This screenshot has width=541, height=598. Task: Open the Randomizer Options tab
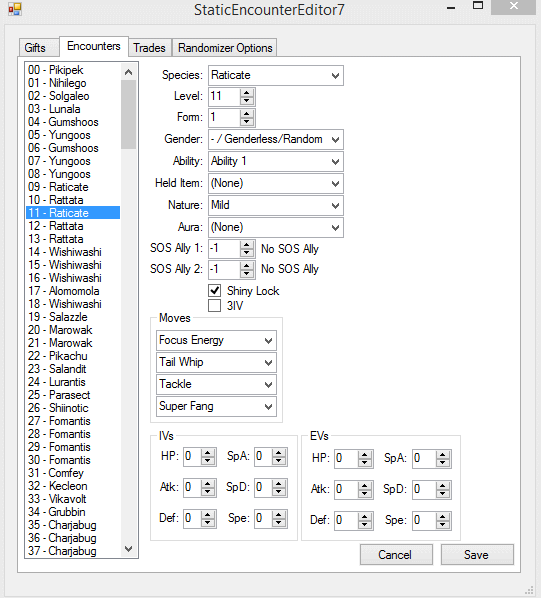coord(225,48)
